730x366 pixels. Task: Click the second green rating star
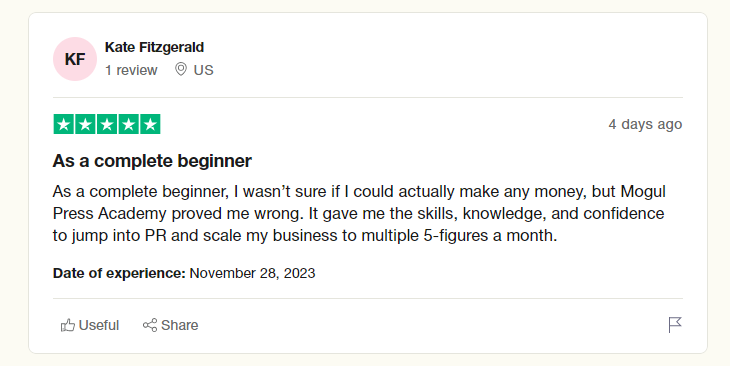pyautogui.click(x=85, y=124)
